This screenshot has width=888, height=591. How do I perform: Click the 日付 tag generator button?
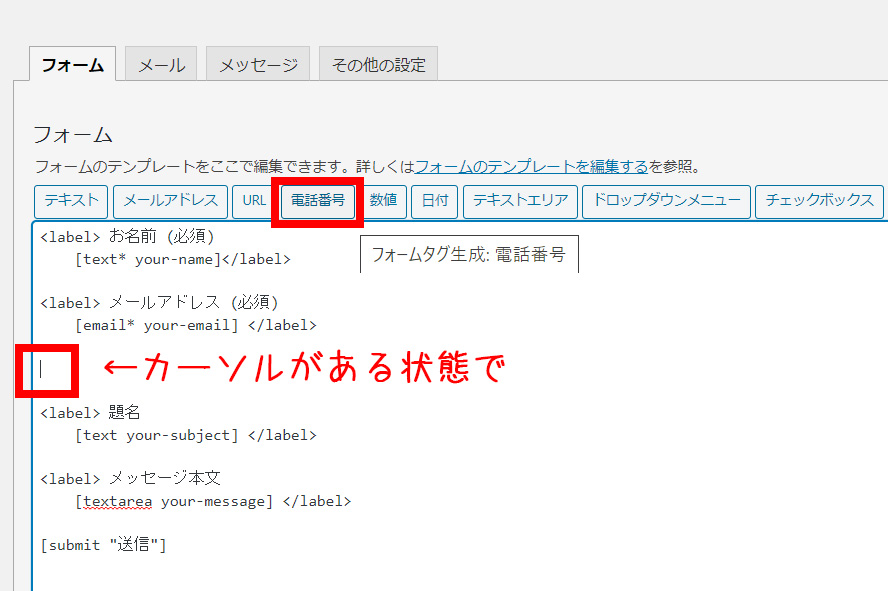pos(434,200)
